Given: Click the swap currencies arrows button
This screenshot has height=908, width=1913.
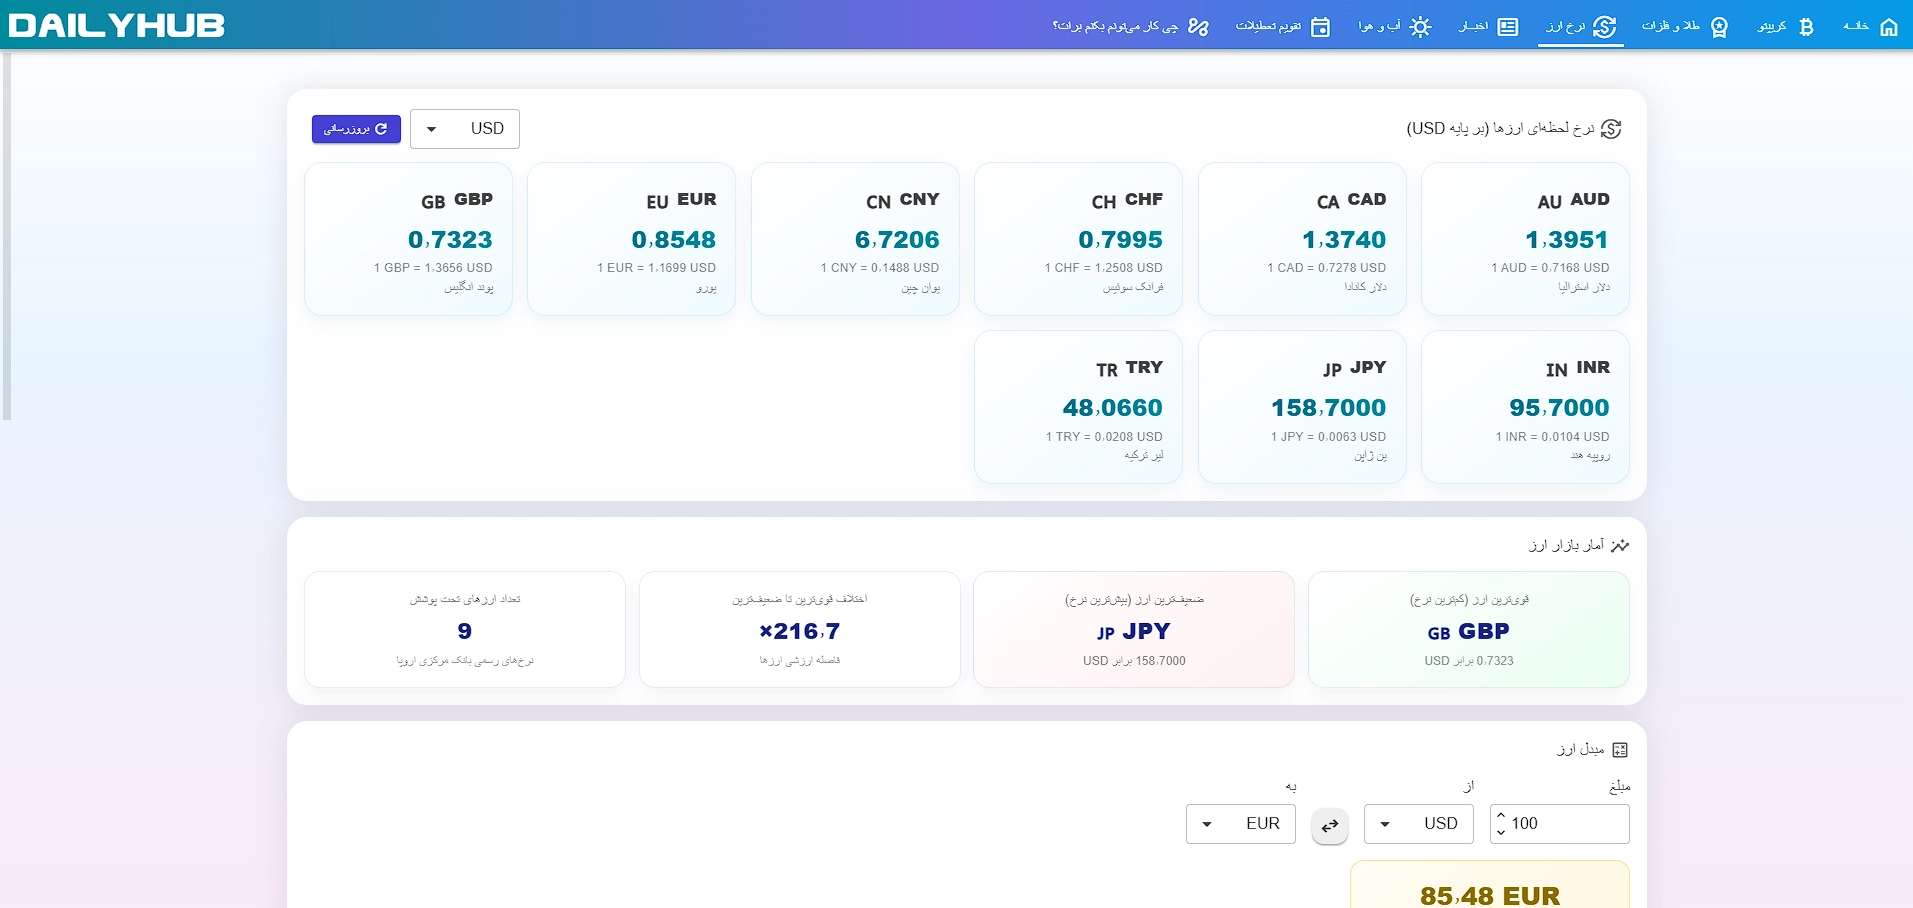Looking at the screenshot, I should tap(1330, 826).
